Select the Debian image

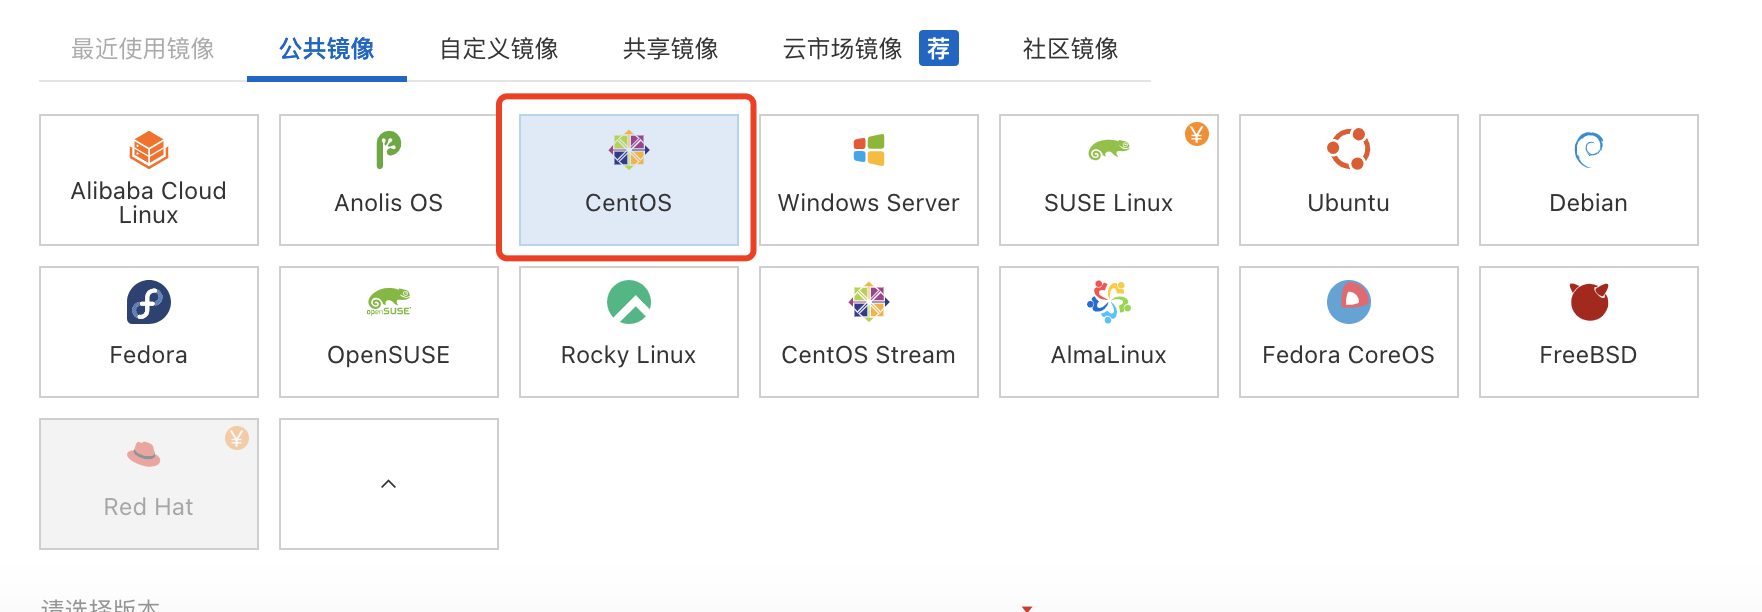pos(1588,180)
